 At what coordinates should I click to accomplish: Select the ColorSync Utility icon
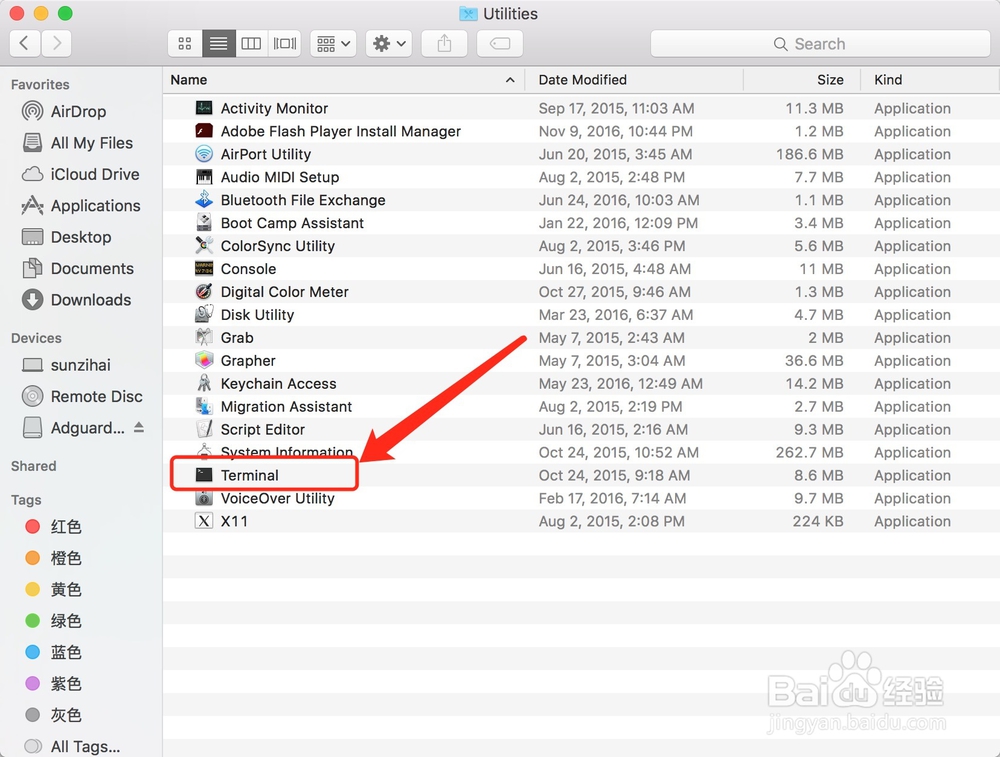(204, 246)
